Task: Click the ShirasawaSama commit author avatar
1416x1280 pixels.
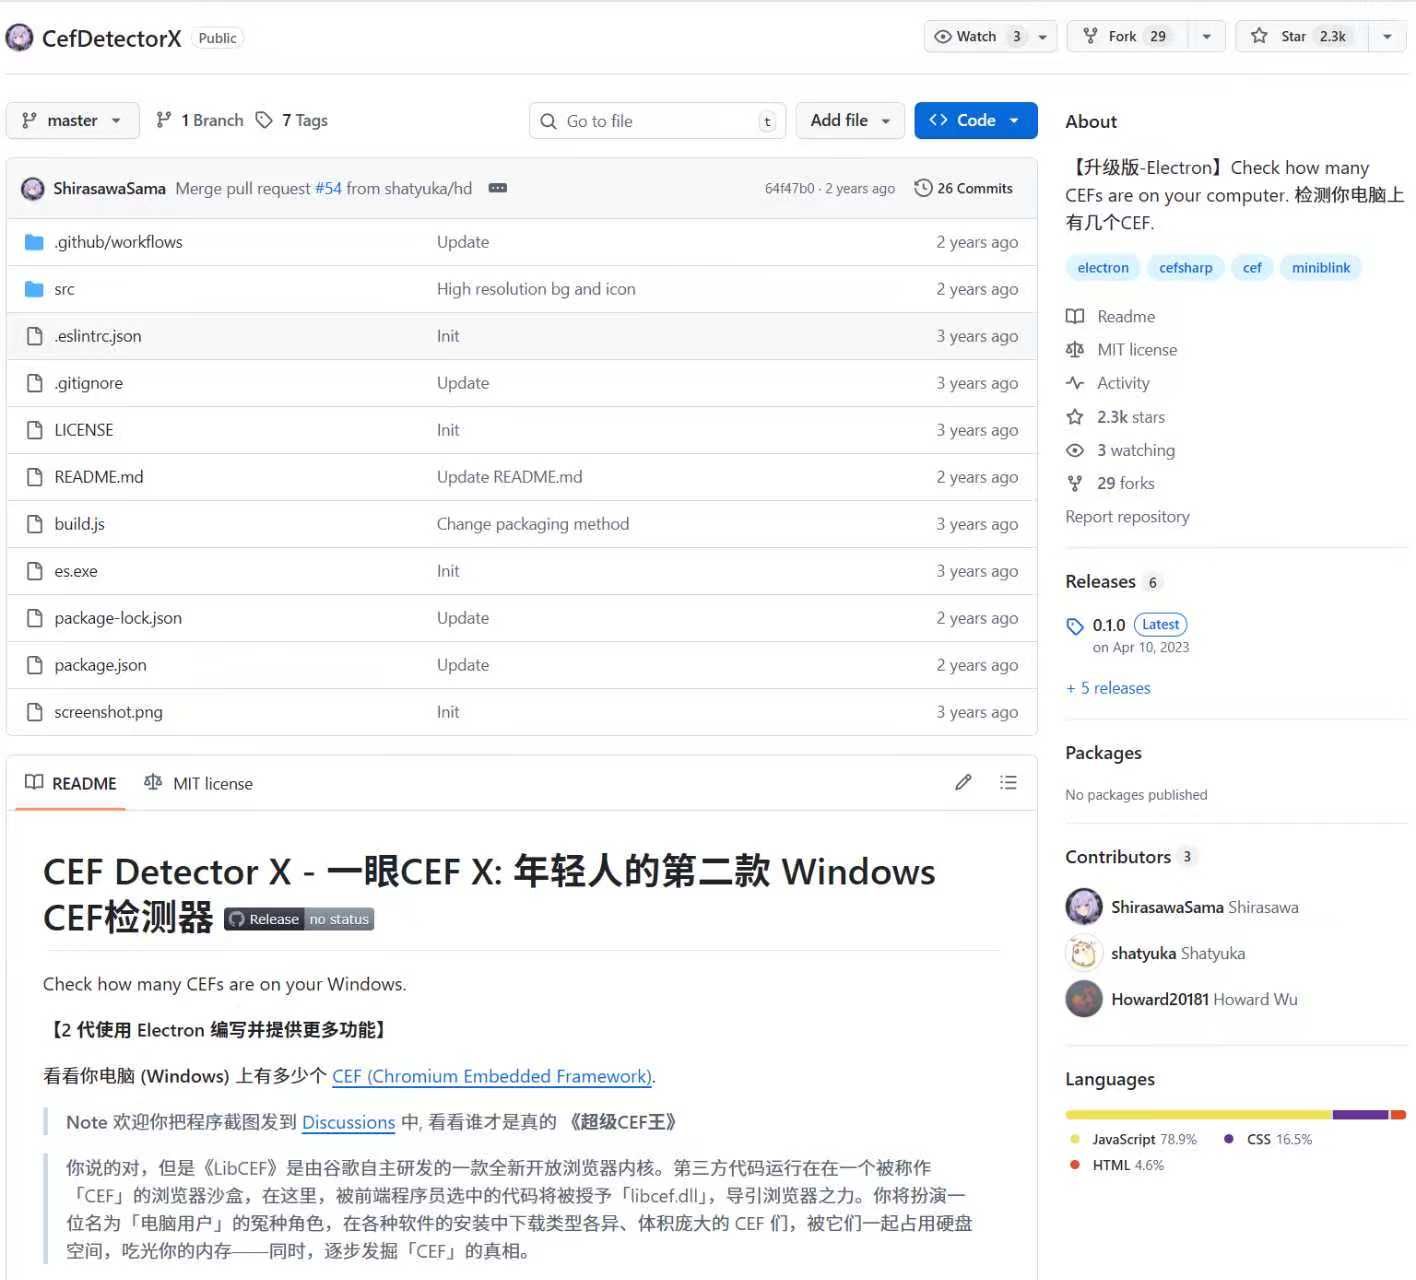Action: point(33,188)
